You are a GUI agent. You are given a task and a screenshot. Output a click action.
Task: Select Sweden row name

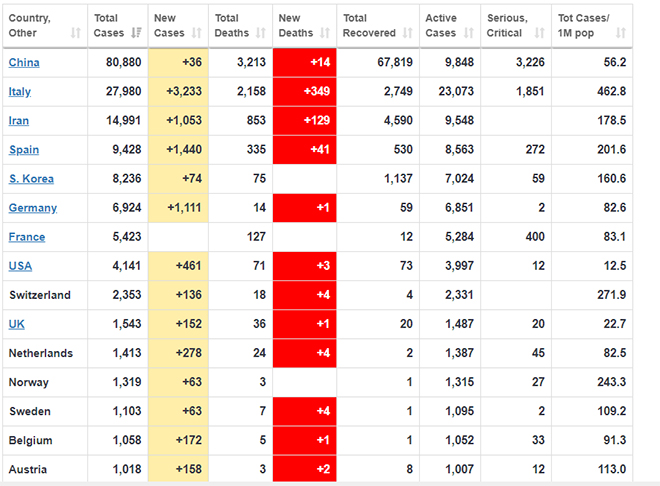(30, 411)
